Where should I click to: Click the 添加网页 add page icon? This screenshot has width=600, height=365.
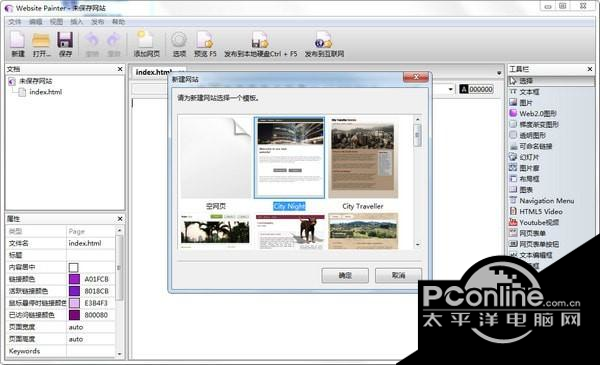pos(146,44)
